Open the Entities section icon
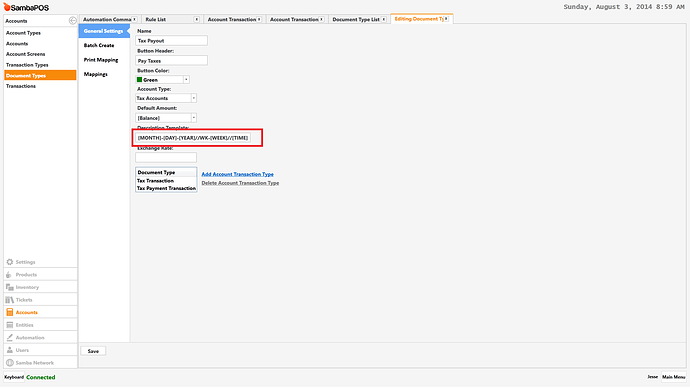 pos(10,325)
